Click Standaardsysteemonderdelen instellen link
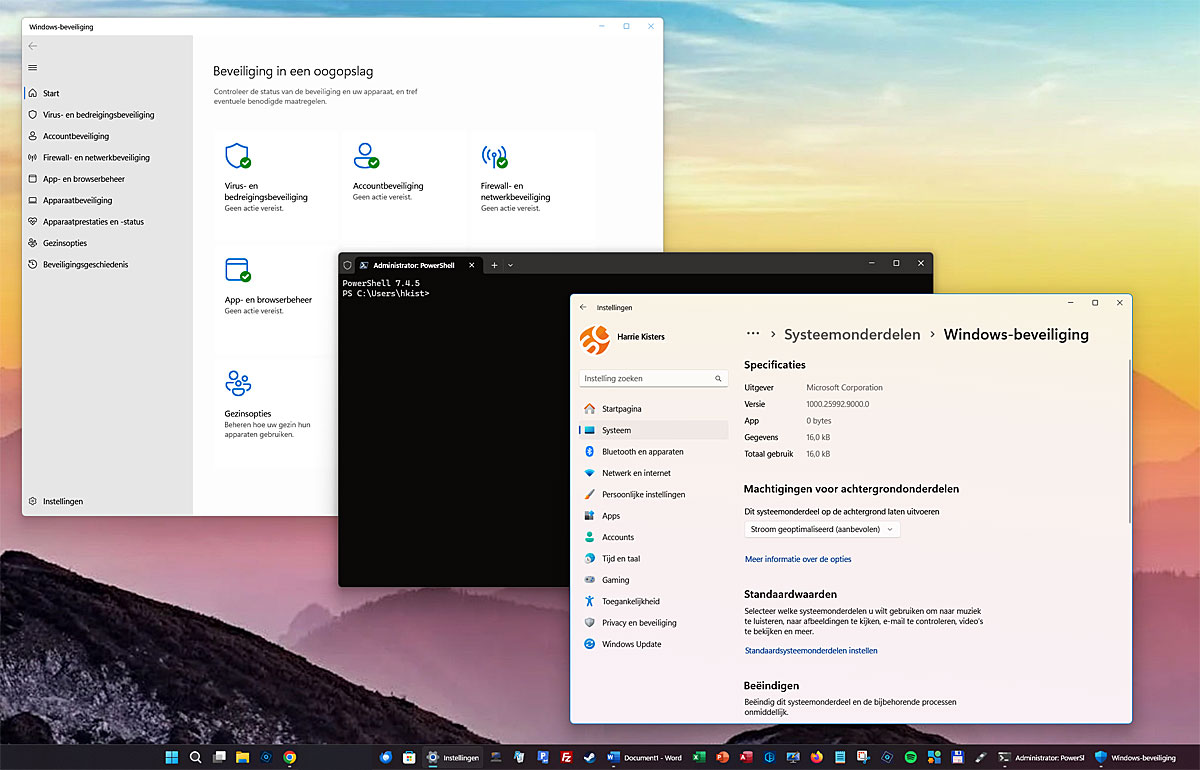1200x770 pixels. pos(811,650)
